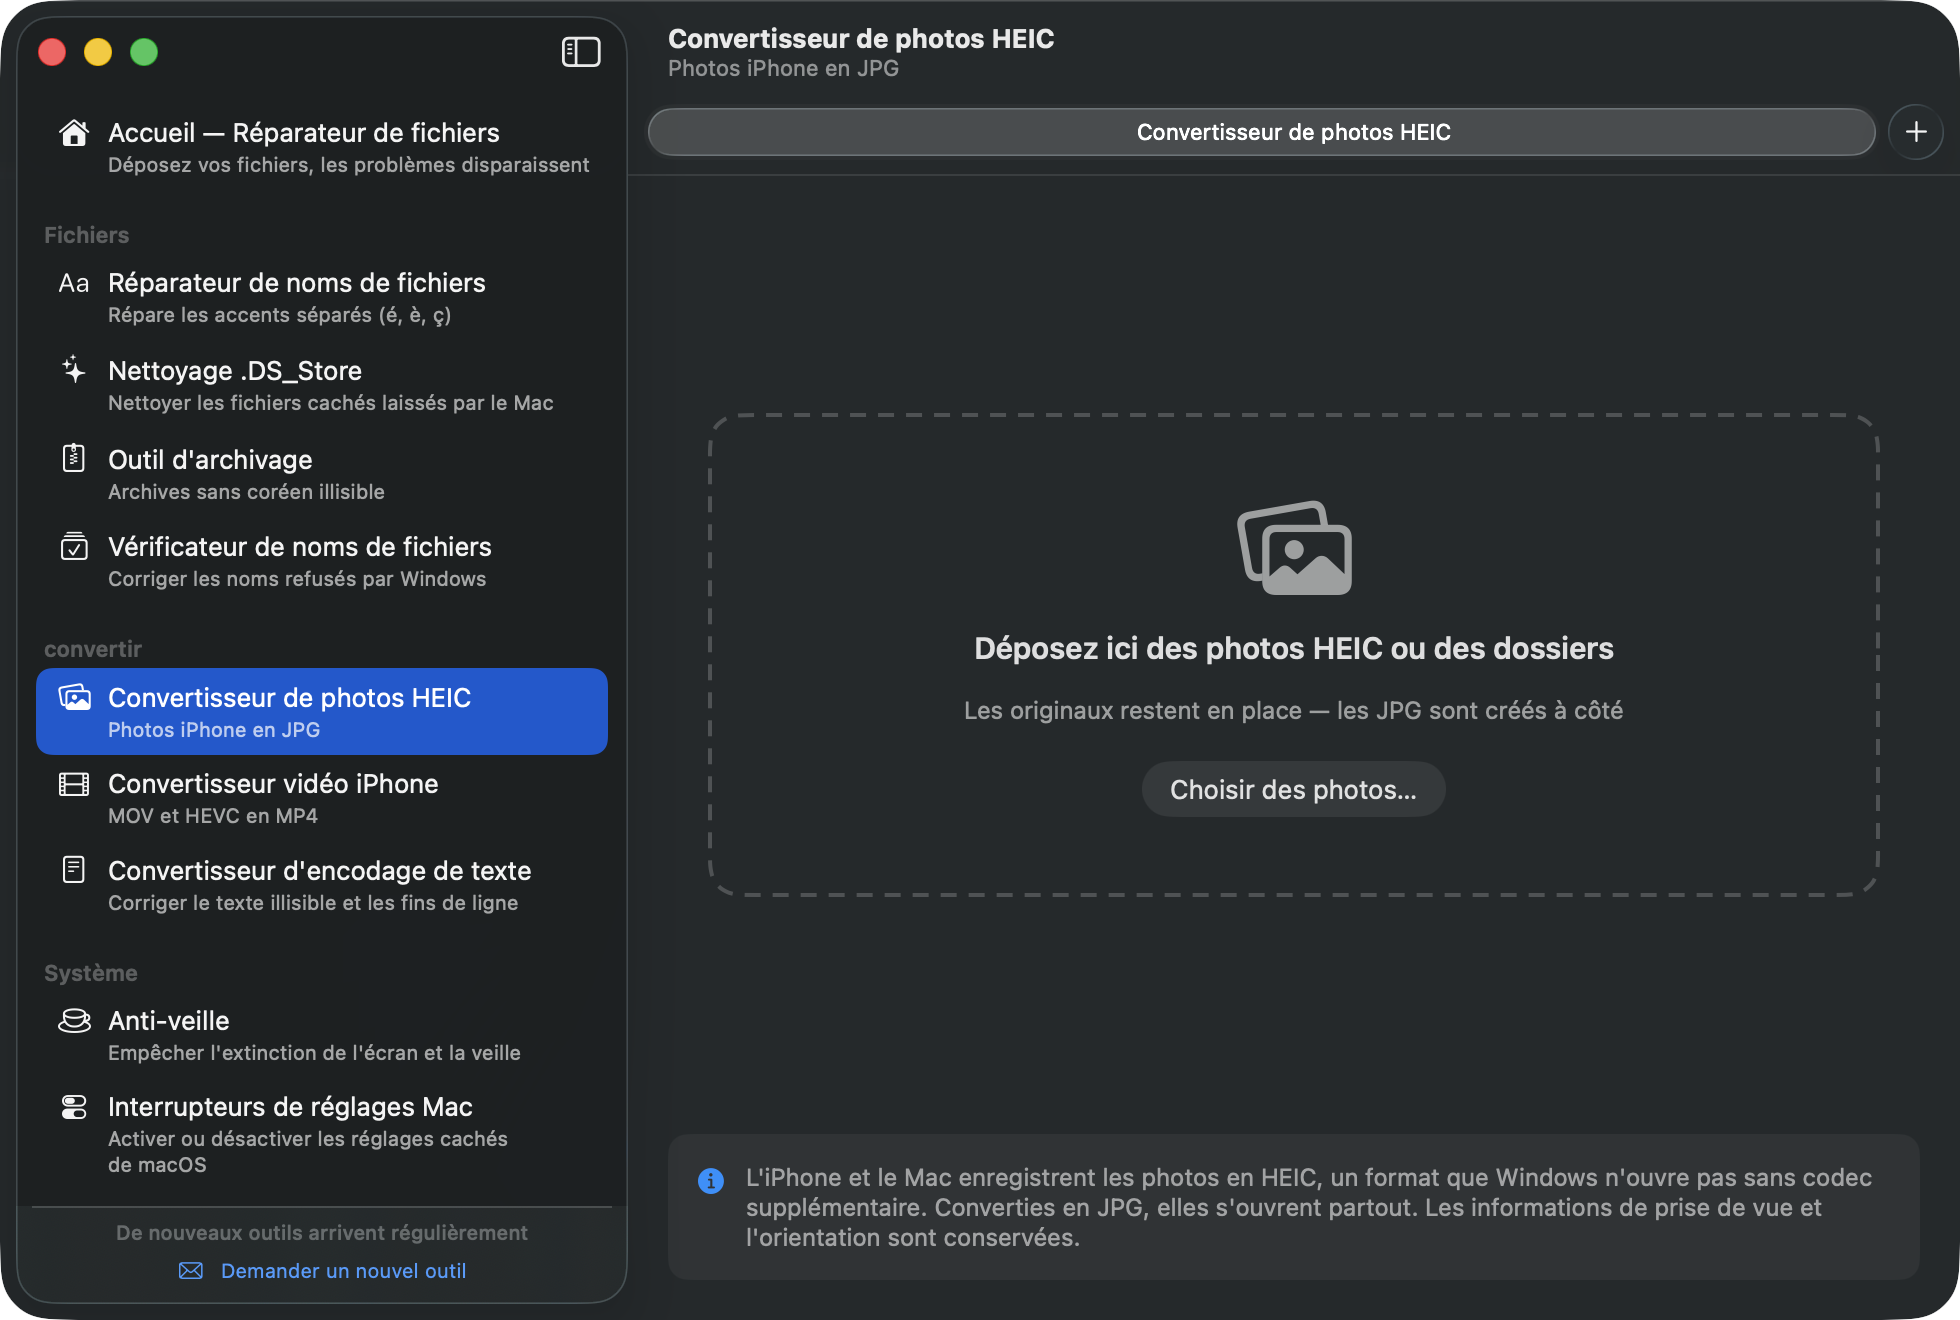Screen dimensions: 1960x1320
Task: Open Convertisseur vidéo iPhone
Action: (x=322, y=798)
